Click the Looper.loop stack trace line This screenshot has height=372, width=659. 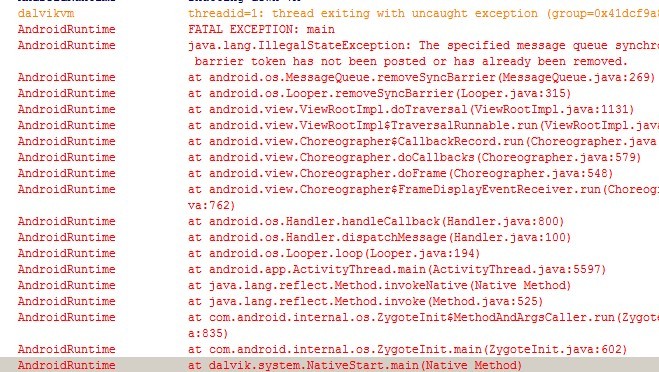(330, 253)
